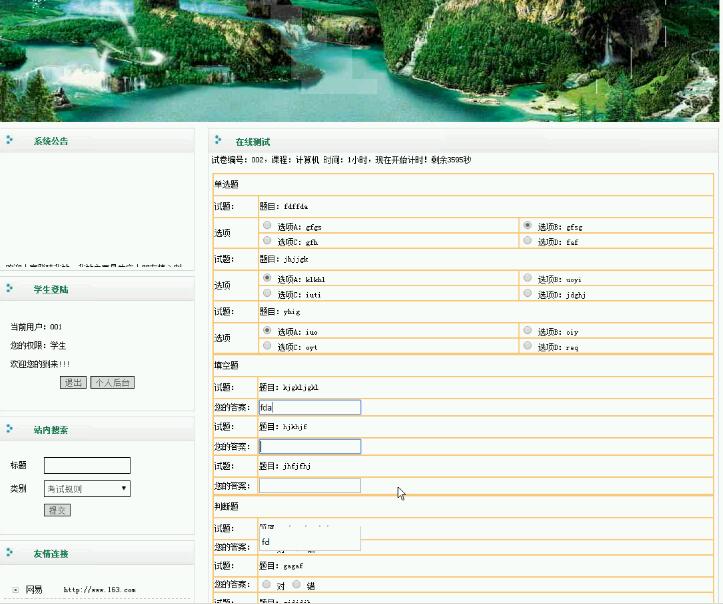The height and width of the screenshot is (604, 723).
Task: Click the 学生登陆 section title
Action: click(51, 290)
